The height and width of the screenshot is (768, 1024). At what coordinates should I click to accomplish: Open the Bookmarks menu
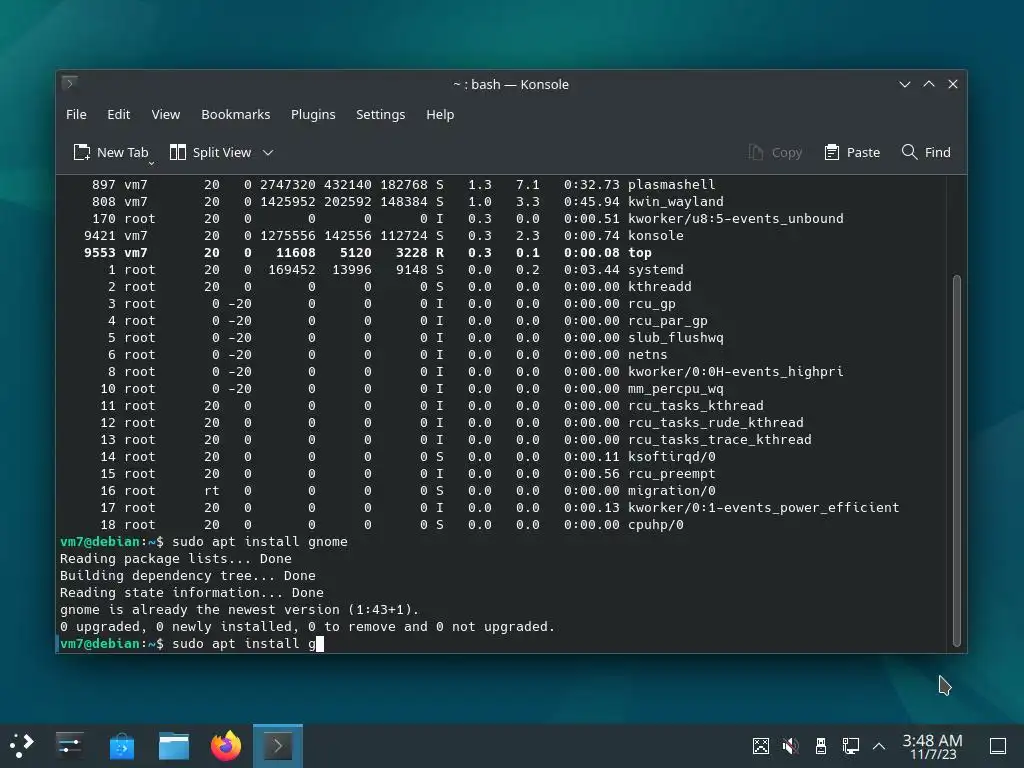coord(235,114)
